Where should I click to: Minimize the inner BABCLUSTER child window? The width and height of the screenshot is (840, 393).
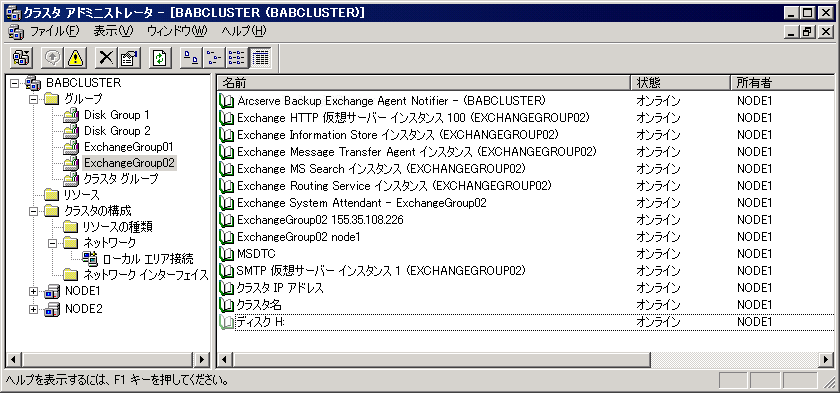[x=792, y=32]
